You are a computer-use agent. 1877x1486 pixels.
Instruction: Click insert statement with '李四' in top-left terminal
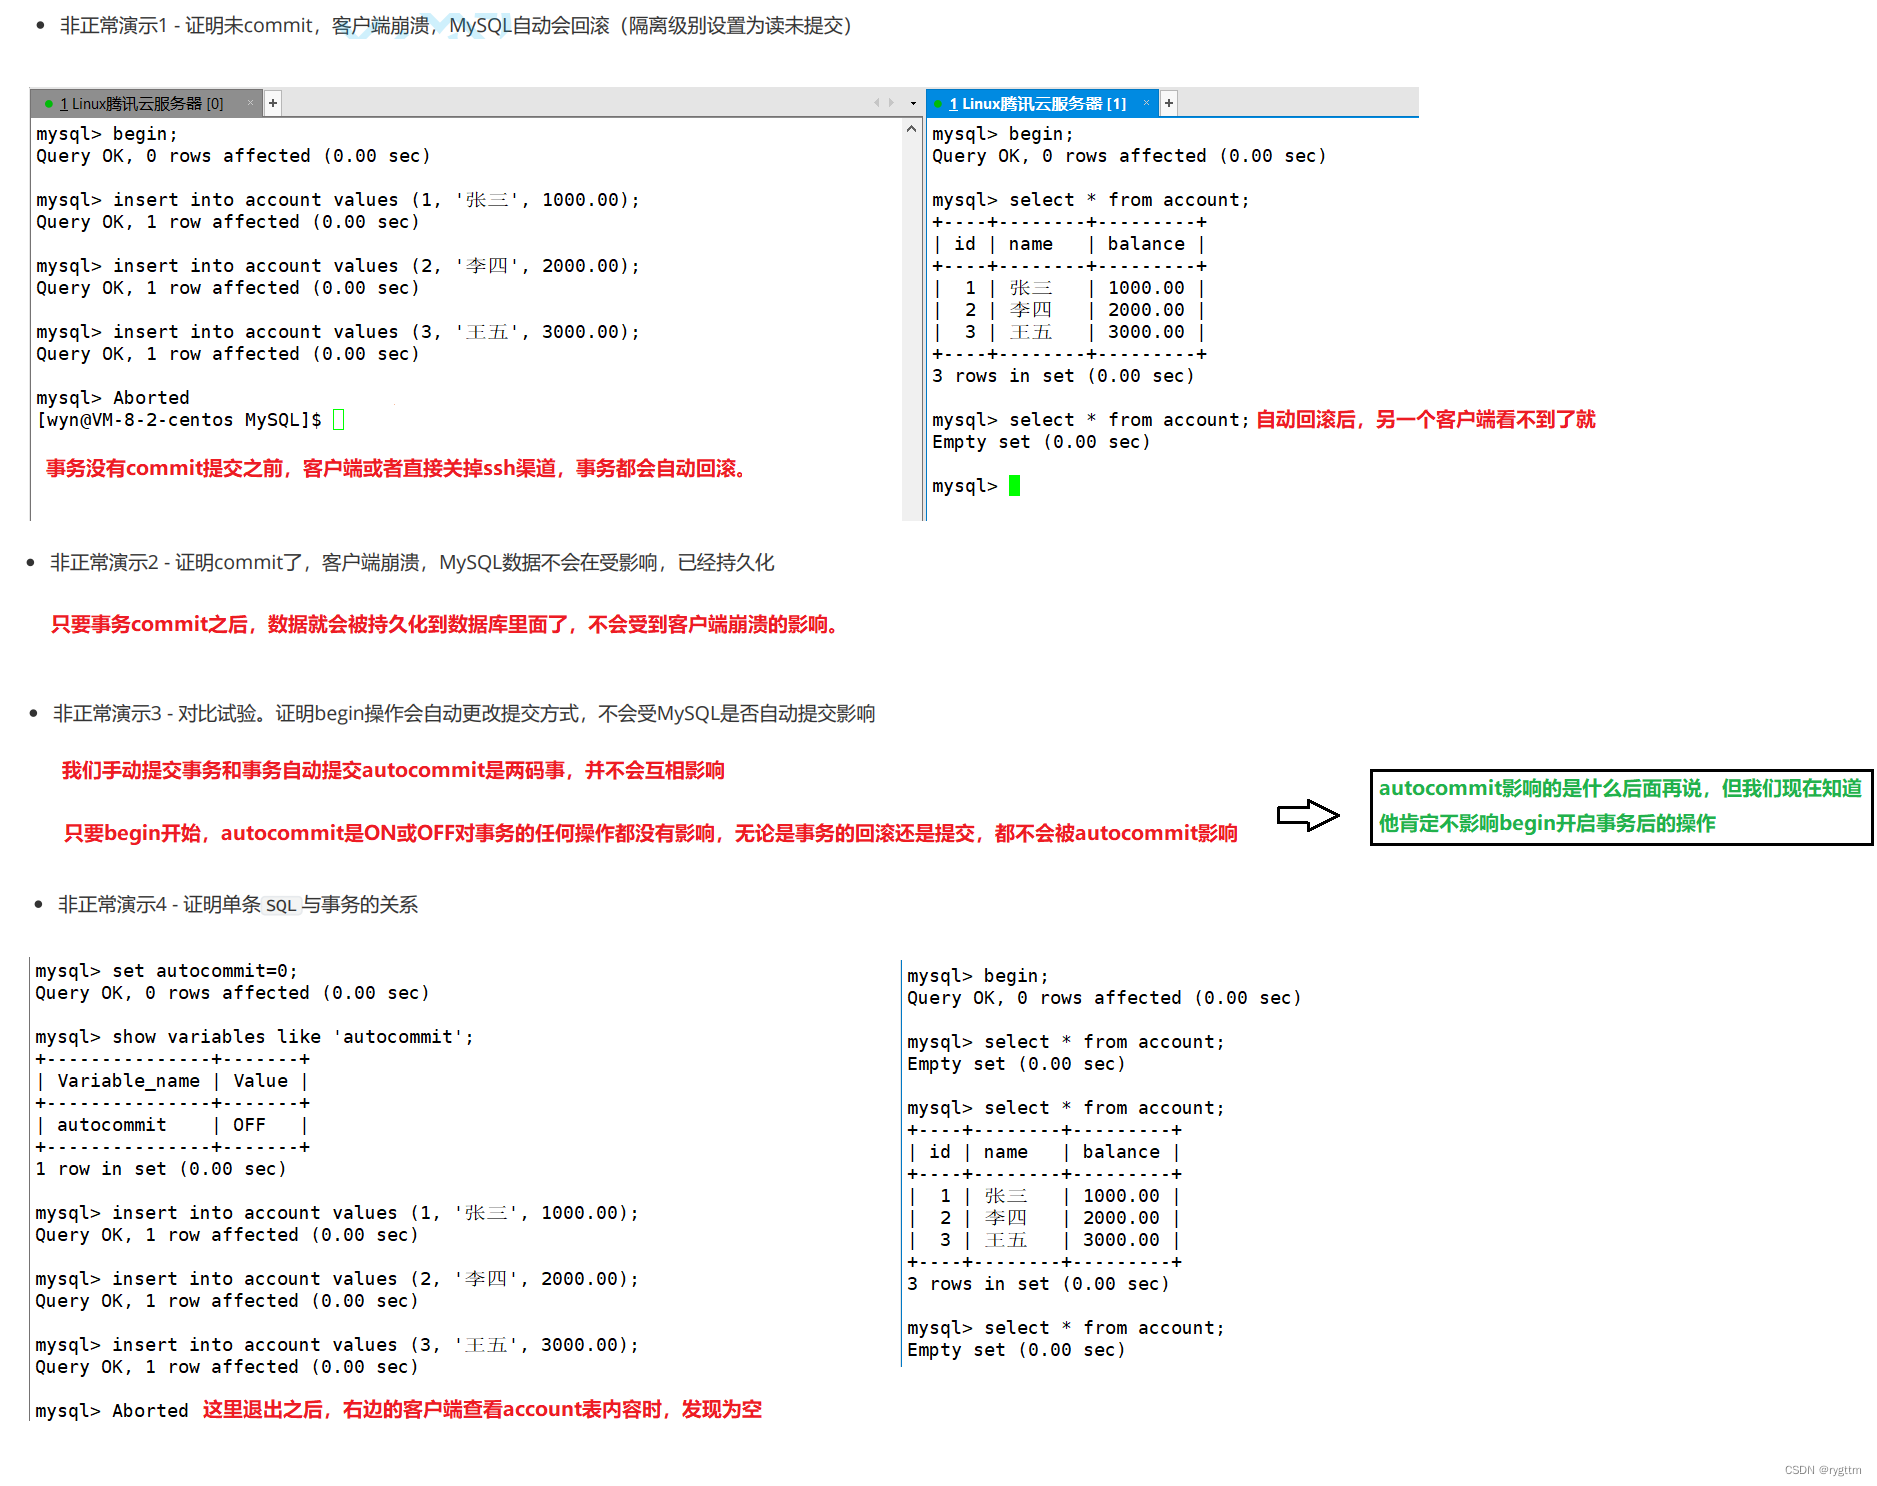click(x=338, y=266)
